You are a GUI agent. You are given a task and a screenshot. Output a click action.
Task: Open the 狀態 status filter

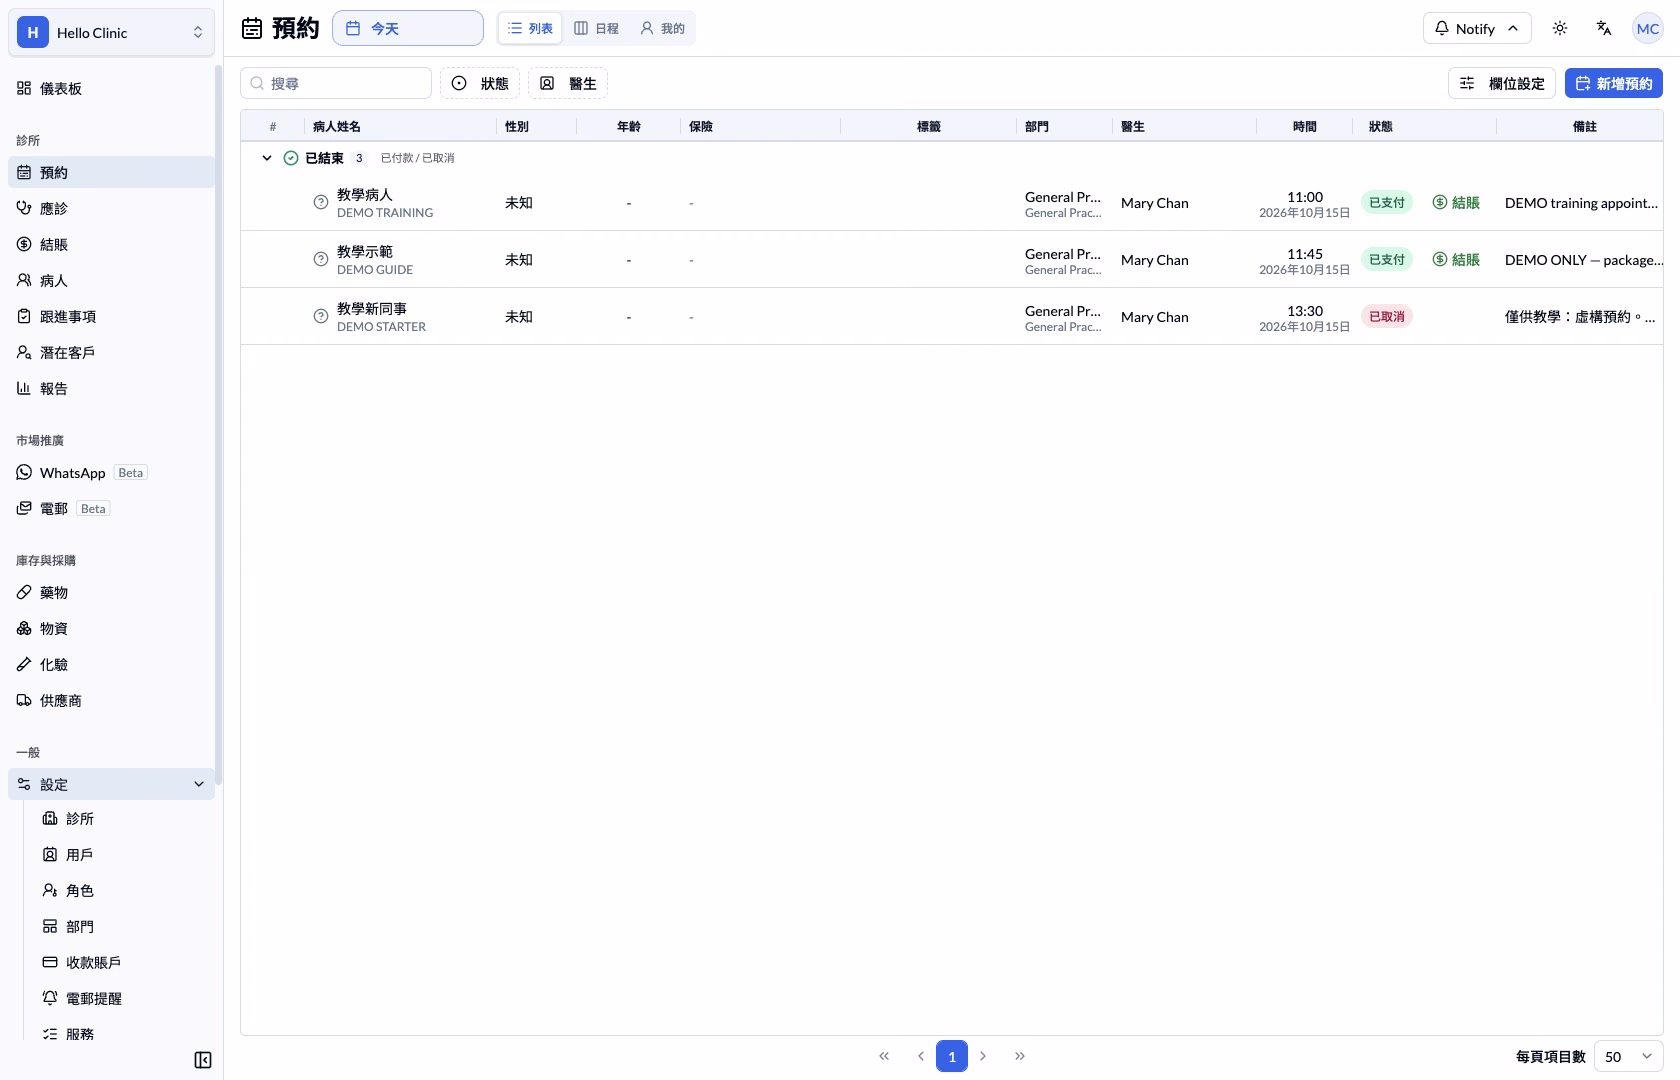click(x=480, y=83)
